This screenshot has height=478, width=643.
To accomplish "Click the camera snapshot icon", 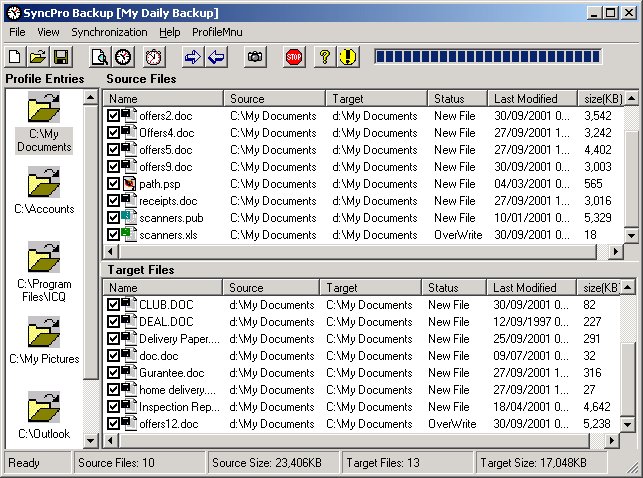I will pos(255,57).
